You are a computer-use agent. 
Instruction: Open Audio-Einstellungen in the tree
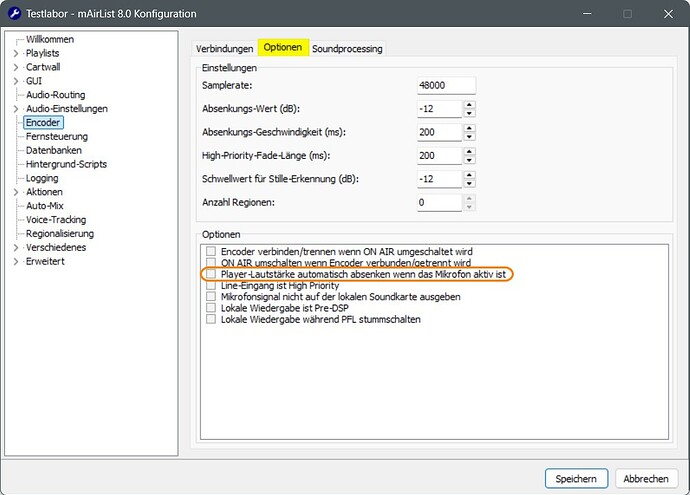66,109
